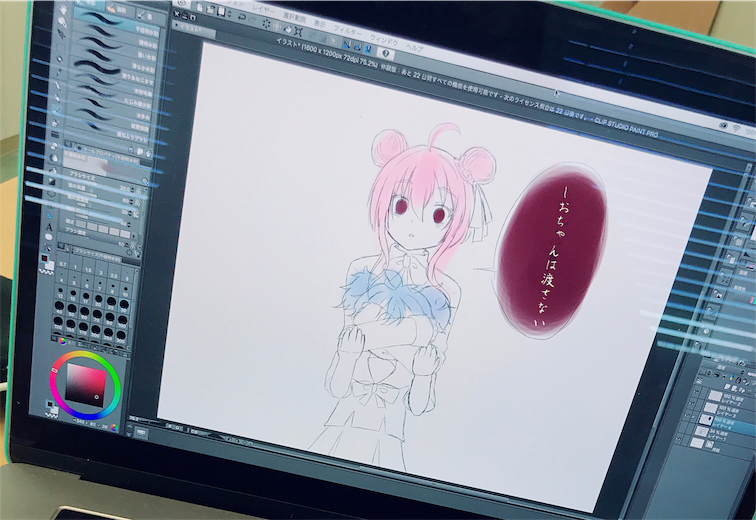Pick brush size 30 preset
This screenshot has width=756, height=520.
click(124, 307)
